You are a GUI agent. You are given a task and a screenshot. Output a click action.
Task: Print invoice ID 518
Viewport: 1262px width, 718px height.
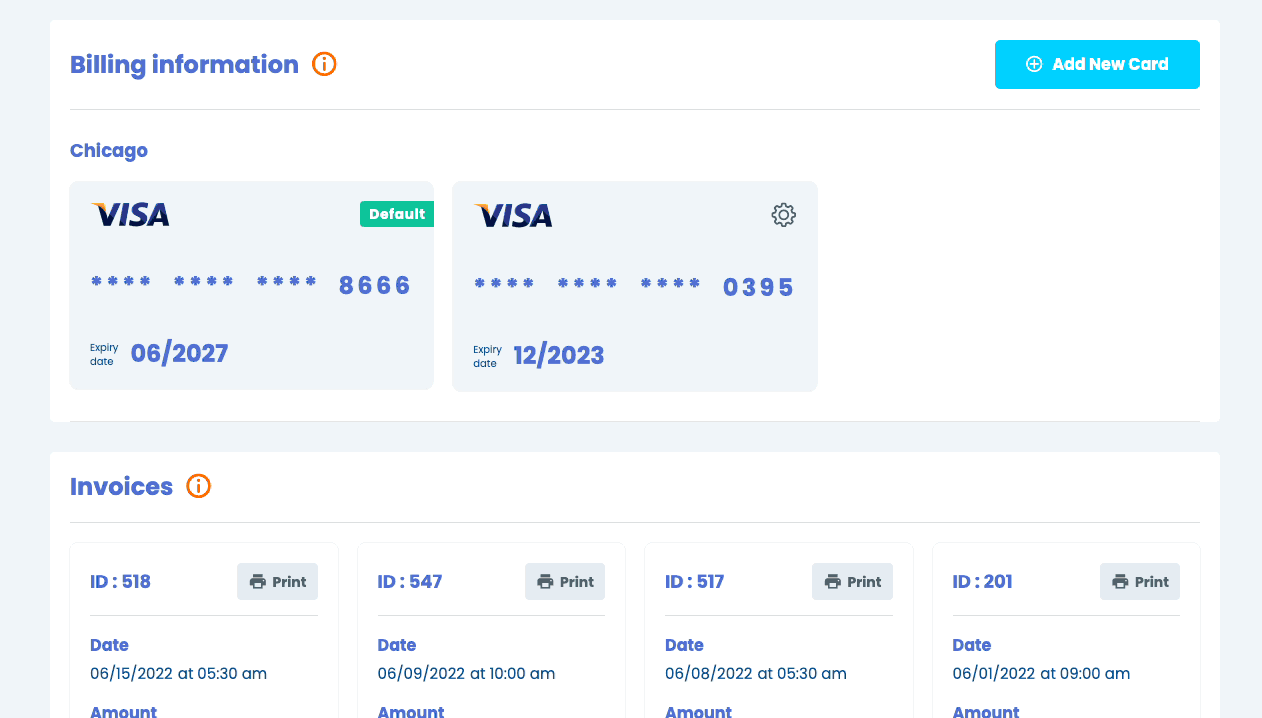(x=278, y=582)
